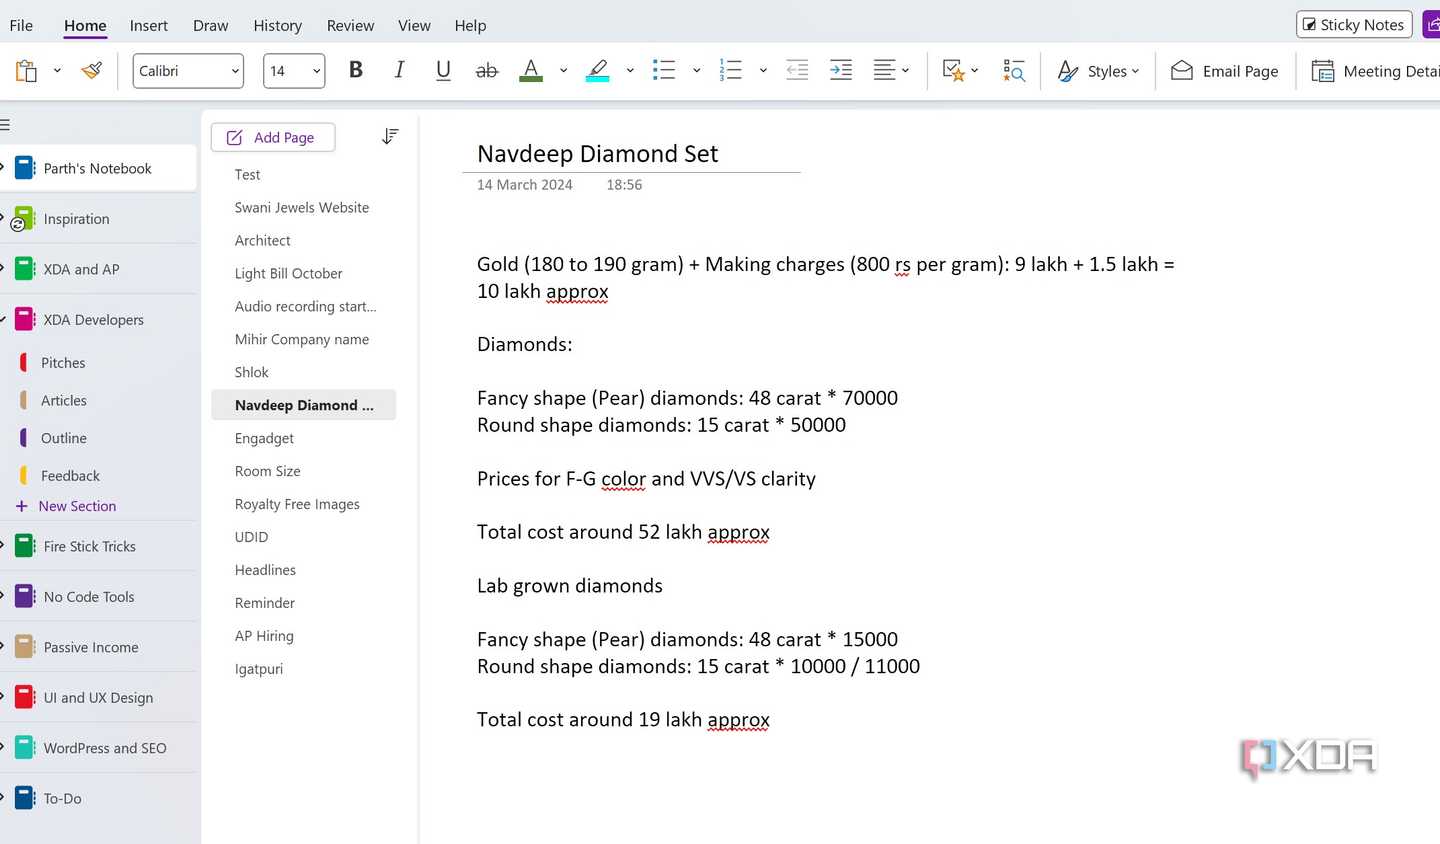1440x844 pixels.
Task: Toggle the navigation hamburger menu
Action: point(5,125)
